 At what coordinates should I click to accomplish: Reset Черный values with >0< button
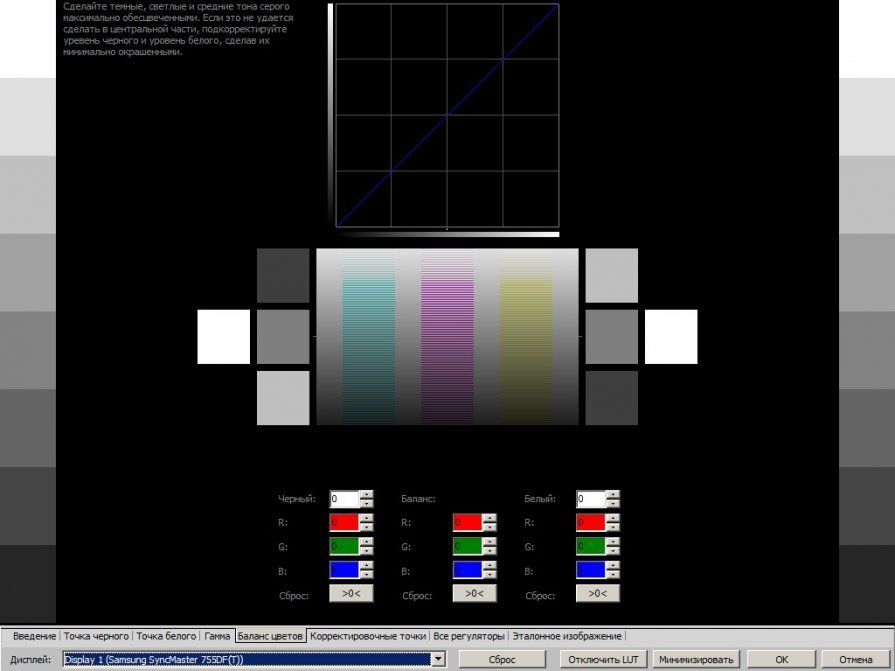point(351,593)
